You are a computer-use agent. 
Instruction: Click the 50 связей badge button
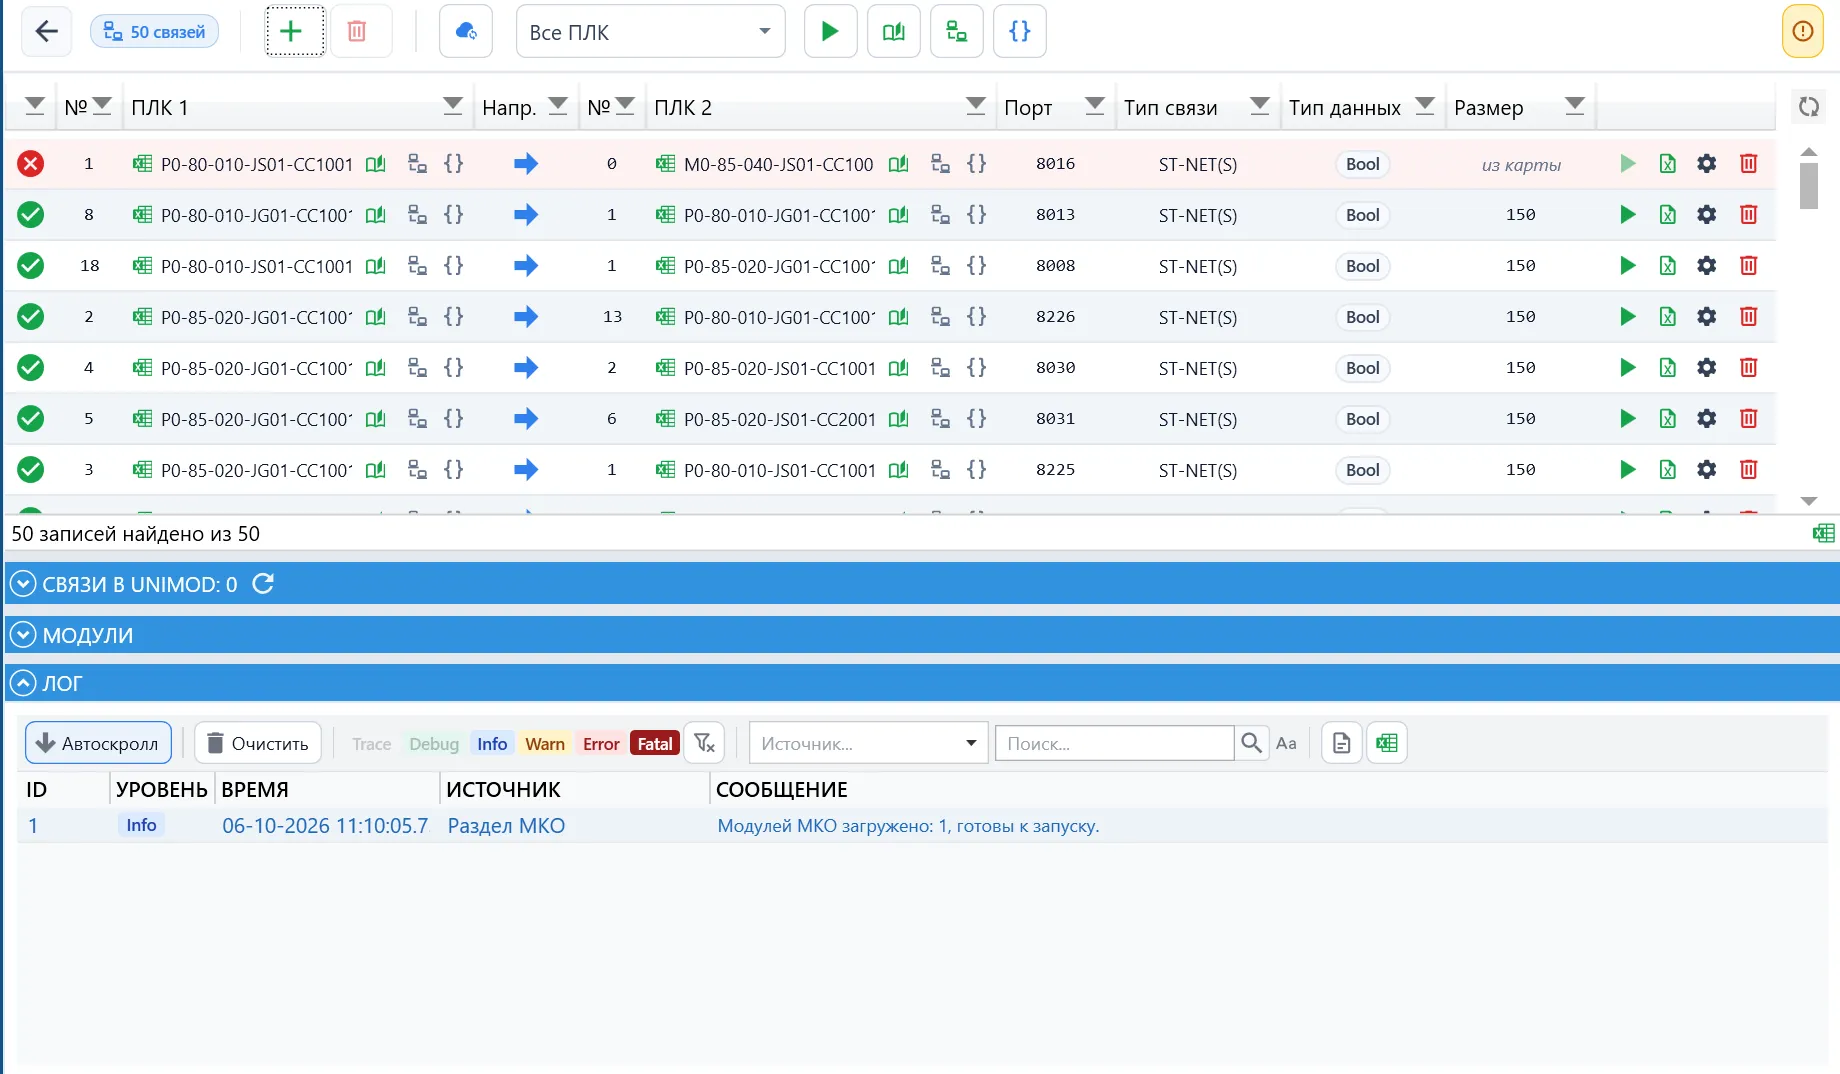pyautogui.click(x=155, y=31)
